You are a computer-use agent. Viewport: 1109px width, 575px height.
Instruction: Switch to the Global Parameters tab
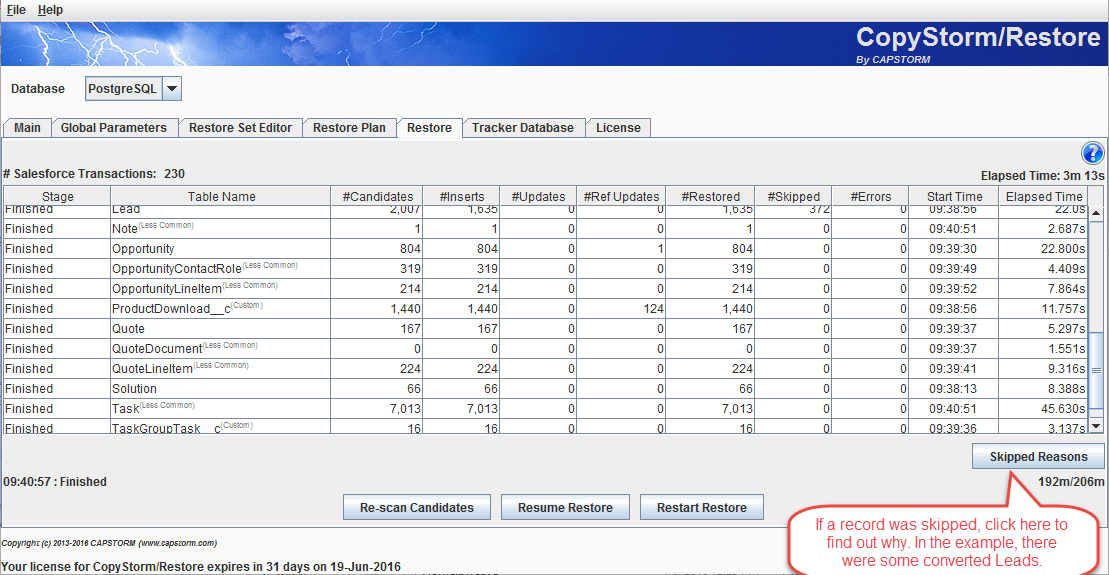114,128
